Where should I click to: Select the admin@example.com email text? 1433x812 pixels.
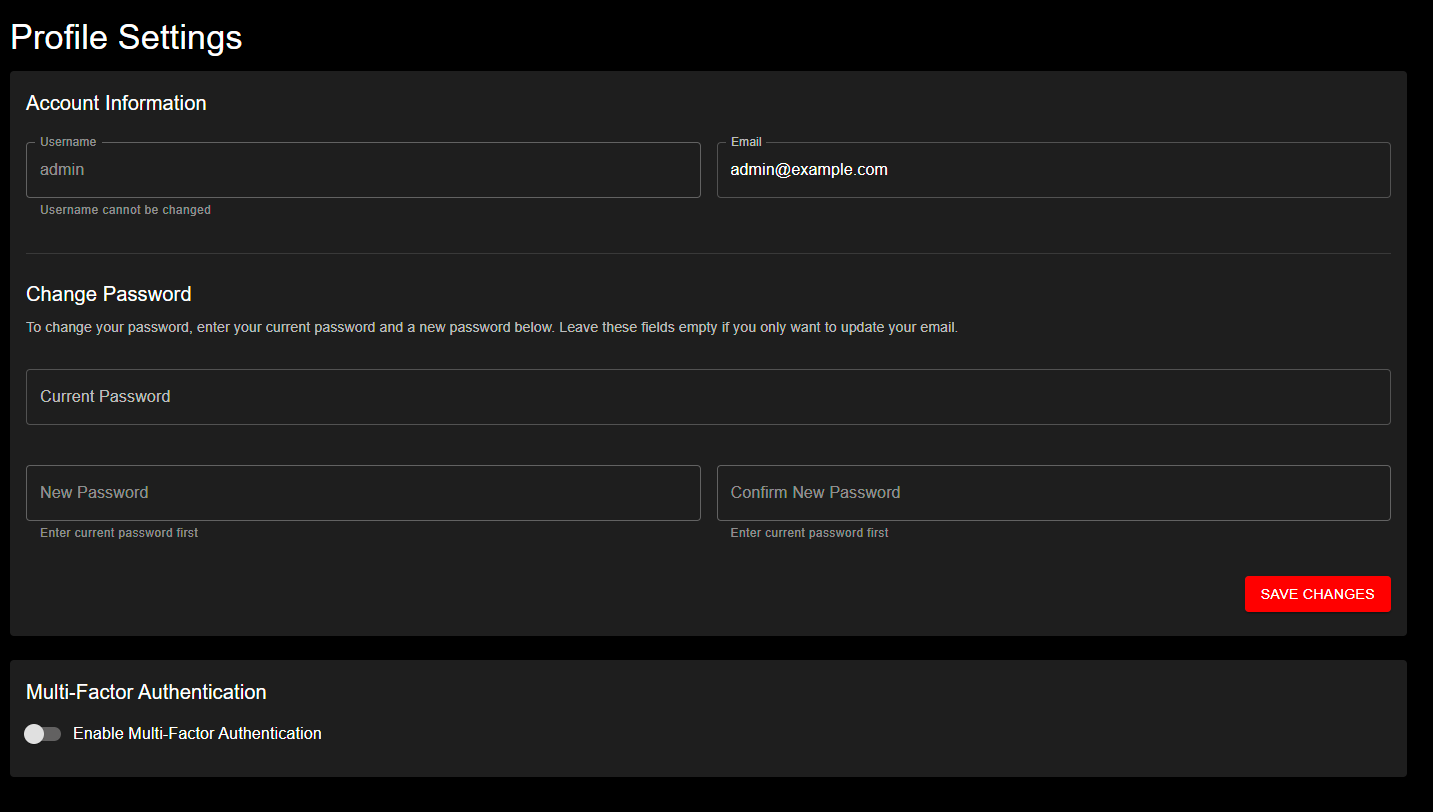click(808, 169)
